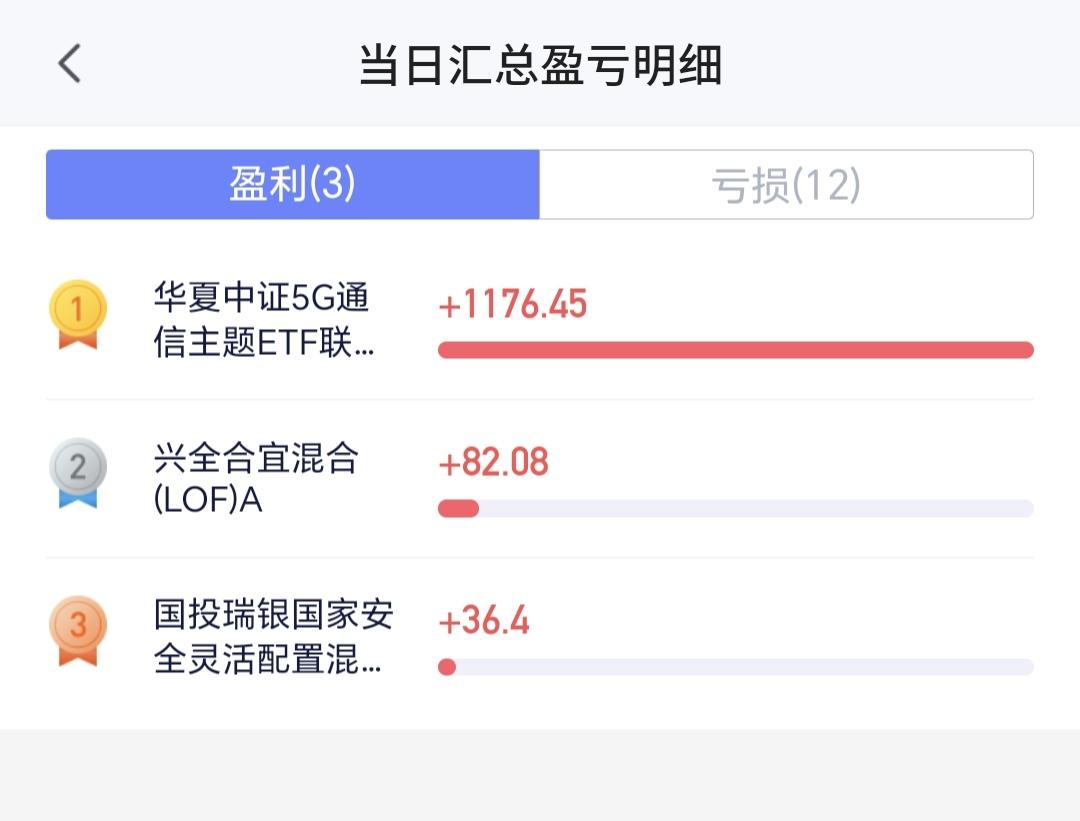
Task: Click the bronze third-place medal icon
Action: [78, 630]
